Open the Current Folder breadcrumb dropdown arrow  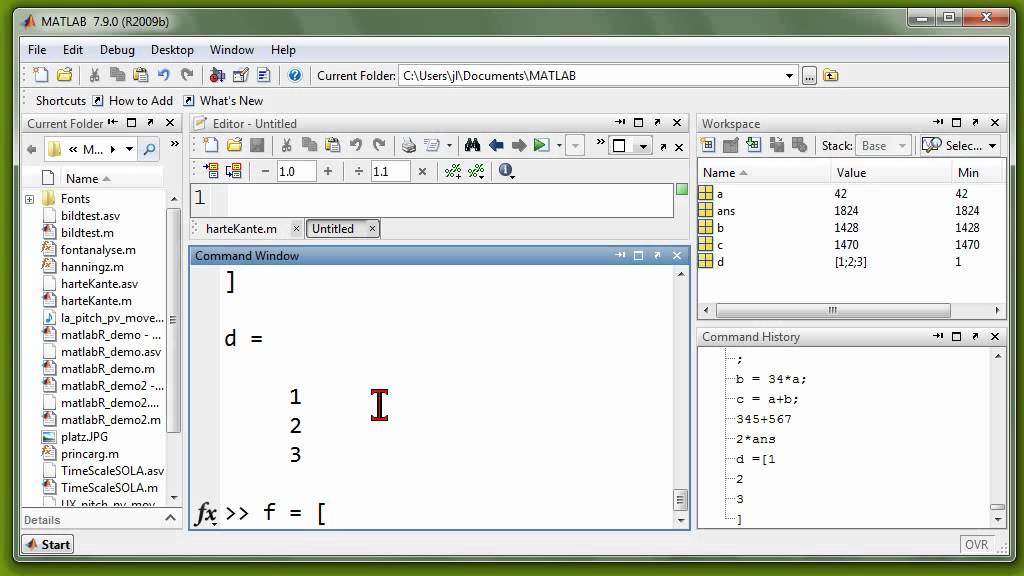pos(129,149)
